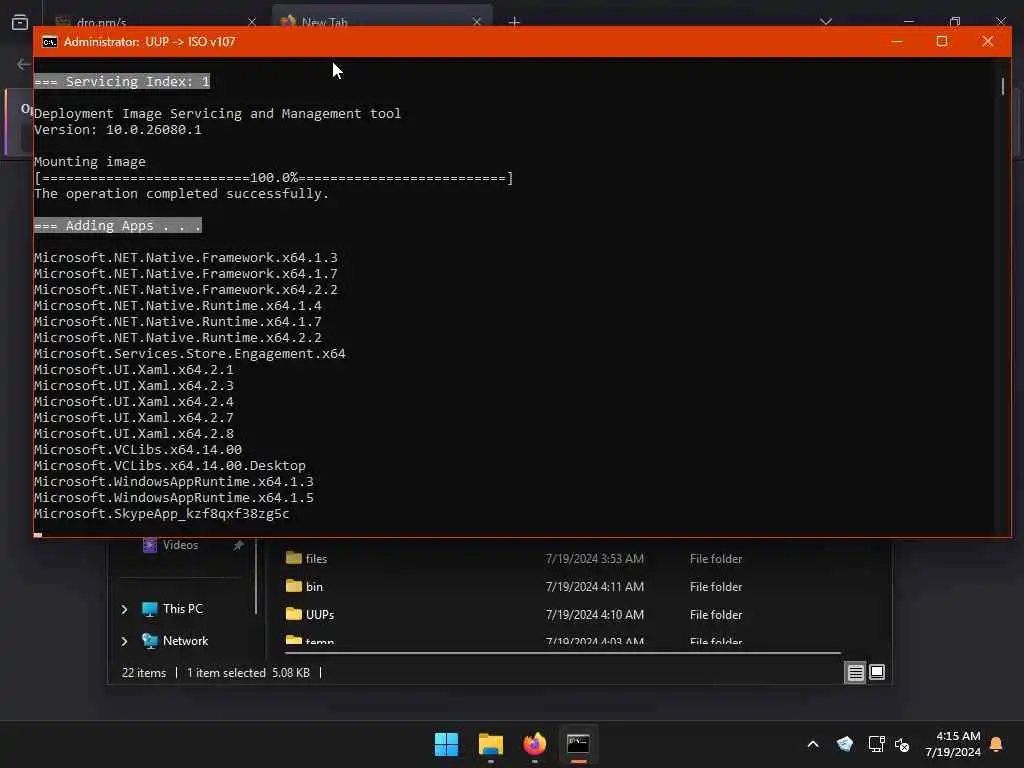
Task: Click the Adding Apps line in console
Action: click(x=118, y=225)
